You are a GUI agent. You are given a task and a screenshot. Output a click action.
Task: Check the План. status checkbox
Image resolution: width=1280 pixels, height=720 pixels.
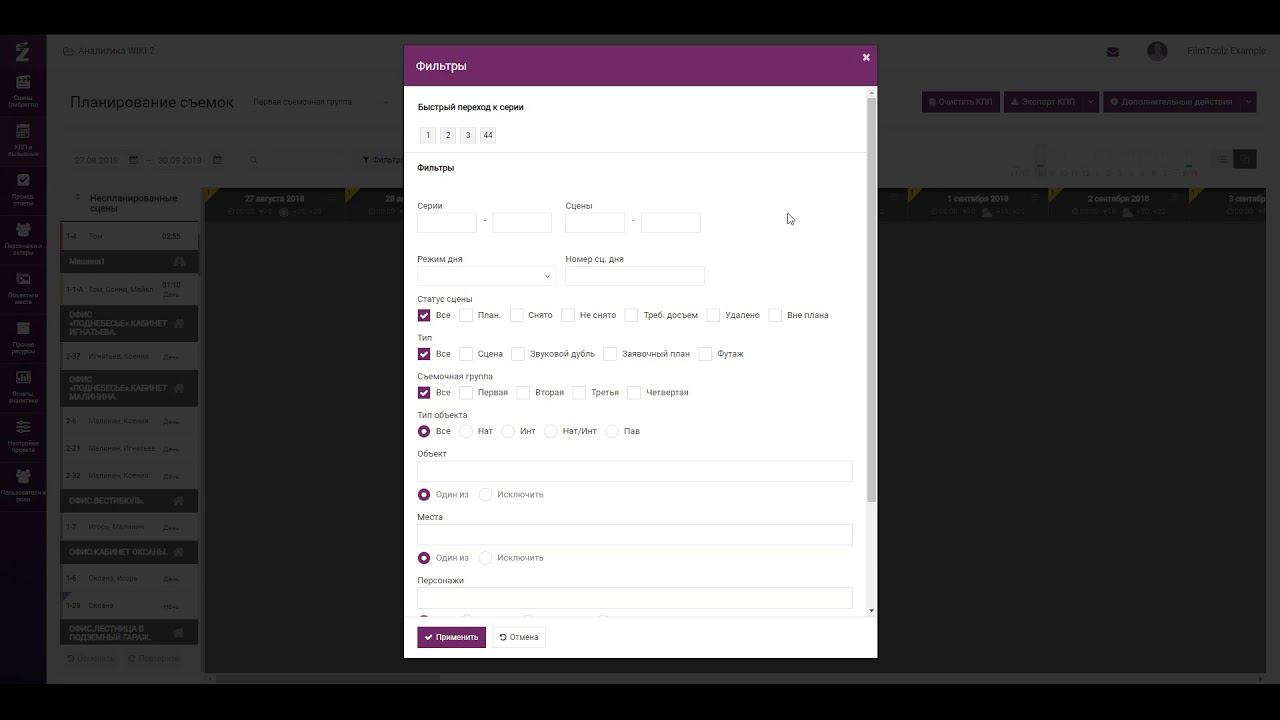click(x=466, y=315)
